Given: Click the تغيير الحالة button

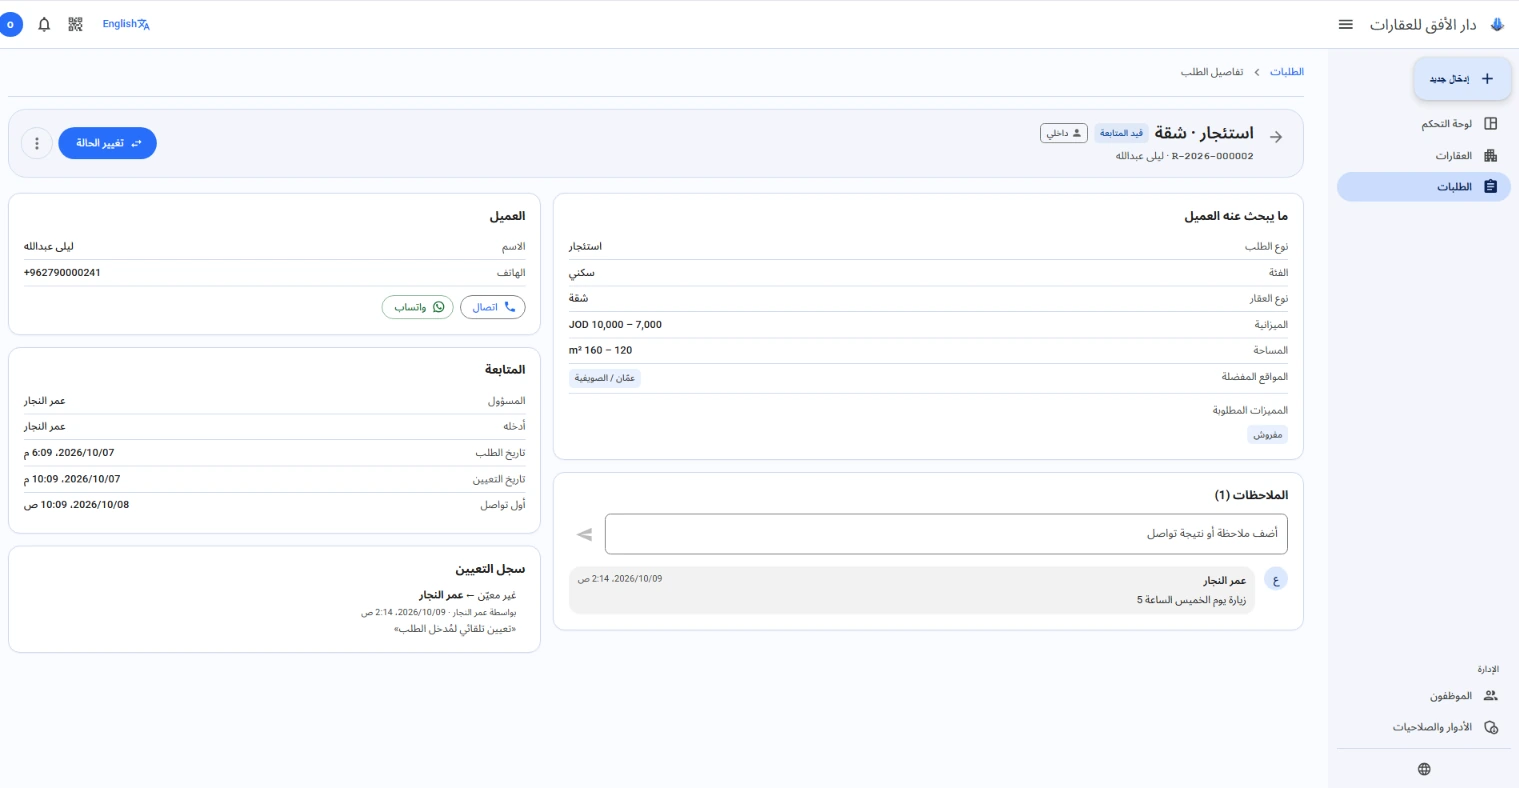Looking at the screenshot, I should (108, 143).
